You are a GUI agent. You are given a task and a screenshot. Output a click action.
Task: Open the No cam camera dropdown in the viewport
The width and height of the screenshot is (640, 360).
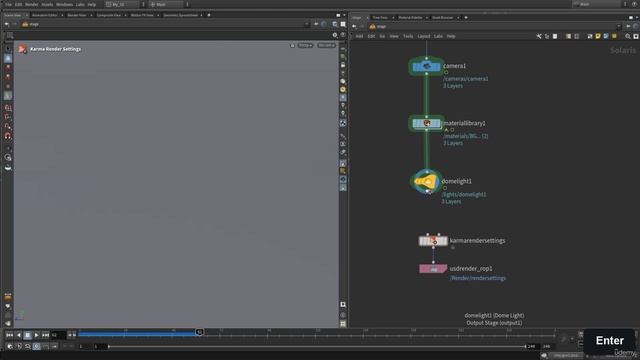point(326,45)
